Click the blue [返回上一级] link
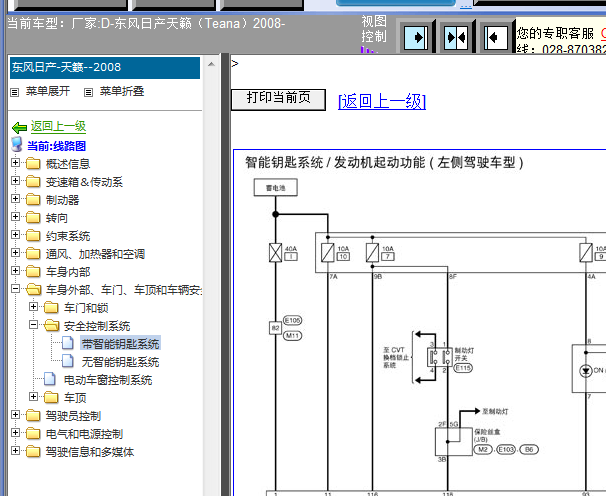Image resolution: width=606 pixels, height=496 pixels. [x=382, y=101]
